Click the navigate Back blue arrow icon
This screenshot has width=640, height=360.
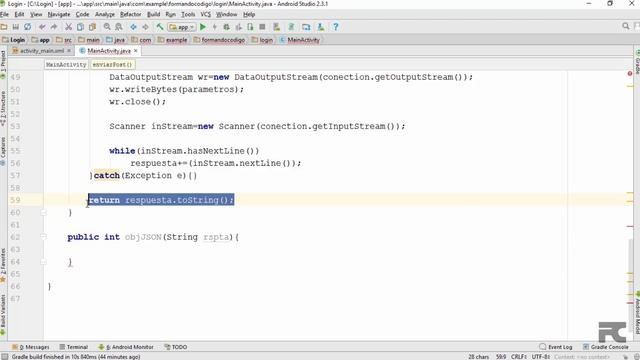[133, 27]
